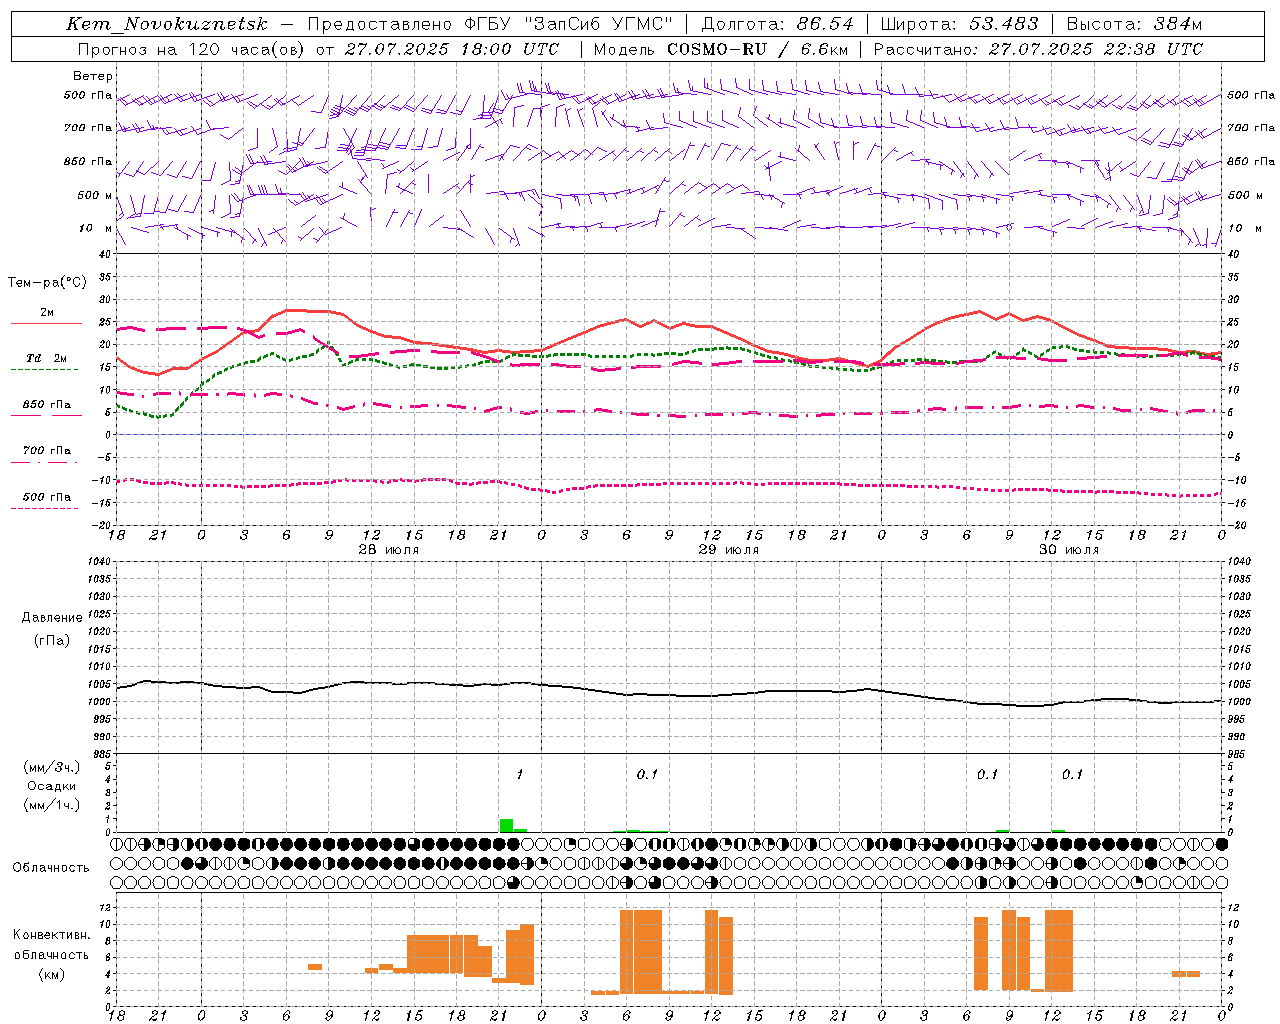Click the (гПа) unit under Давление
Viewport: 1280px width, 1024px height.
(52, 640)
